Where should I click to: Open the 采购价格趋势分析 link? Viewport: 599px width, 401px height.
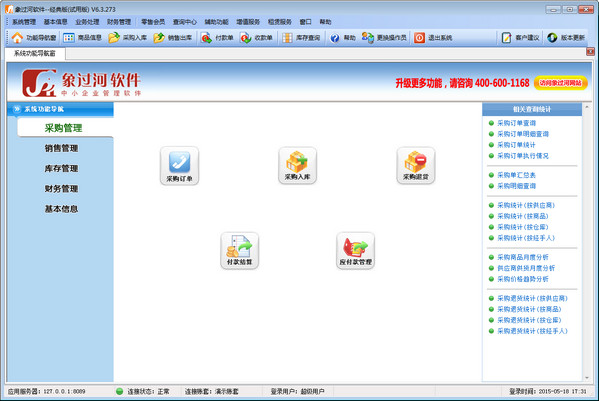tap(523, 279)
